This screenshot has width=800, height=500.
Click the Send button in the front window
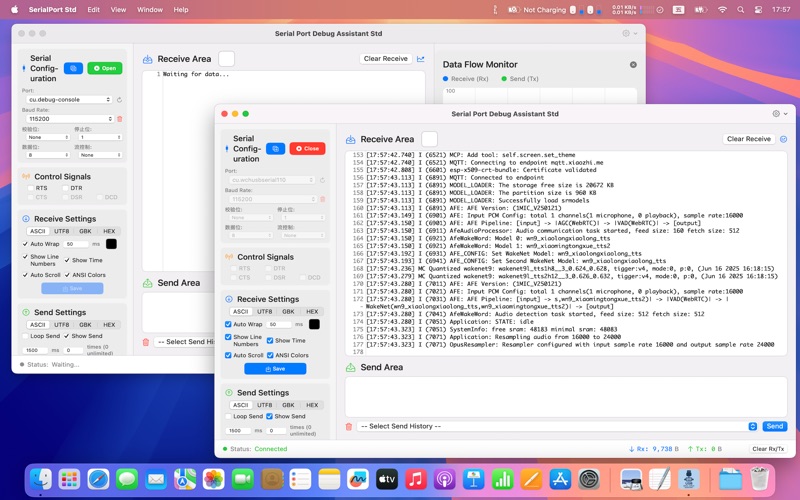(774, 427)
